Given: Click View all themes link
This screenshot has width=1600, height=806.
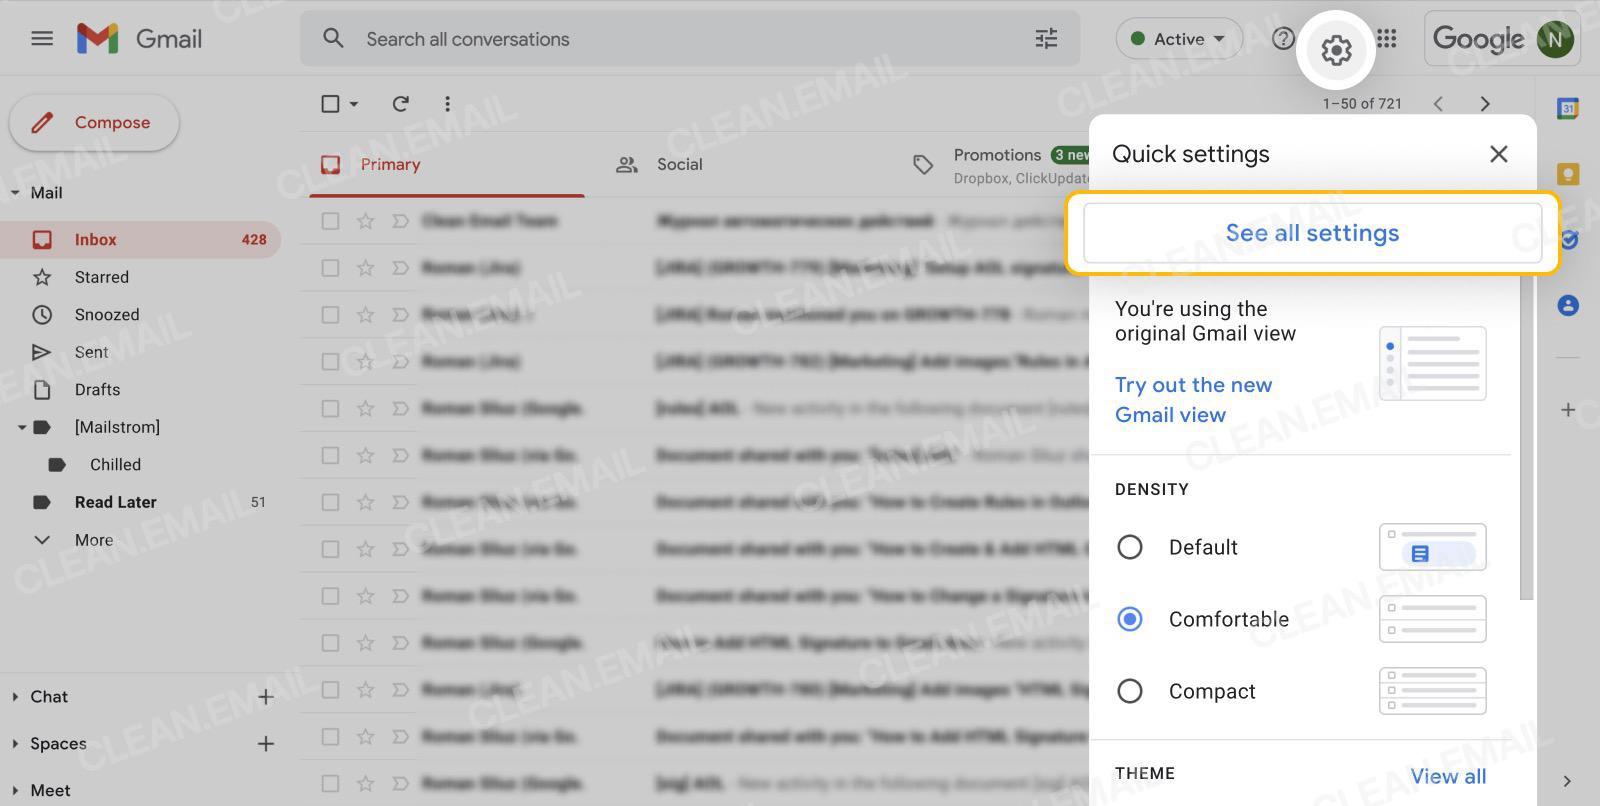Looking at the screenshot, I should coord(1448,776).
